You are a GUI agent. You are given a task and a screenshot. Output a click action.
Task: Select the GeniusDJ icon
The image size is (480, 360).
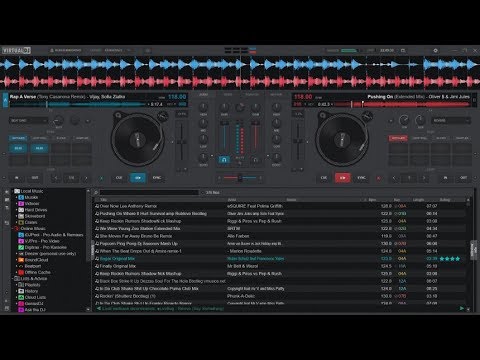point(21,304)
